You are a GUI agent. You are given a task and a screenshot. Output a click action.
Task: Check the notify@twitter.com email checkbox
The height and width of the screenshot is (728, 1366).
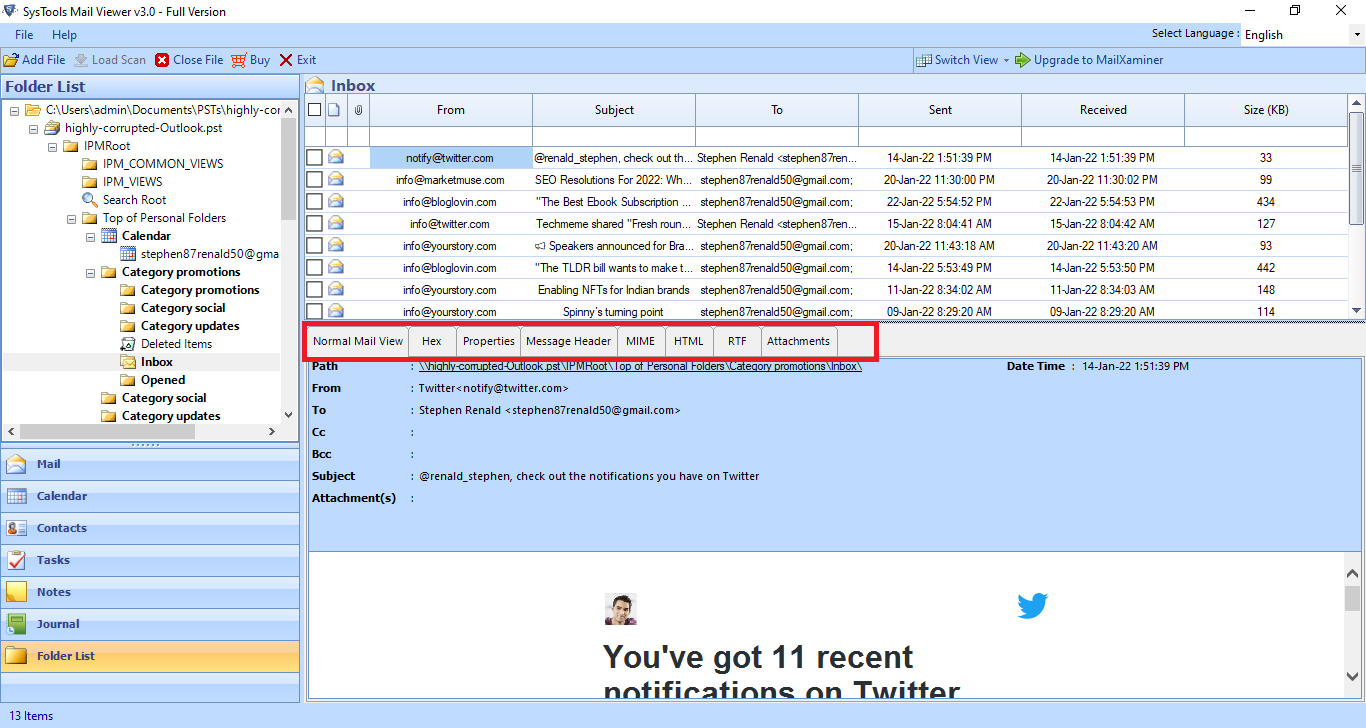[315, 158]
